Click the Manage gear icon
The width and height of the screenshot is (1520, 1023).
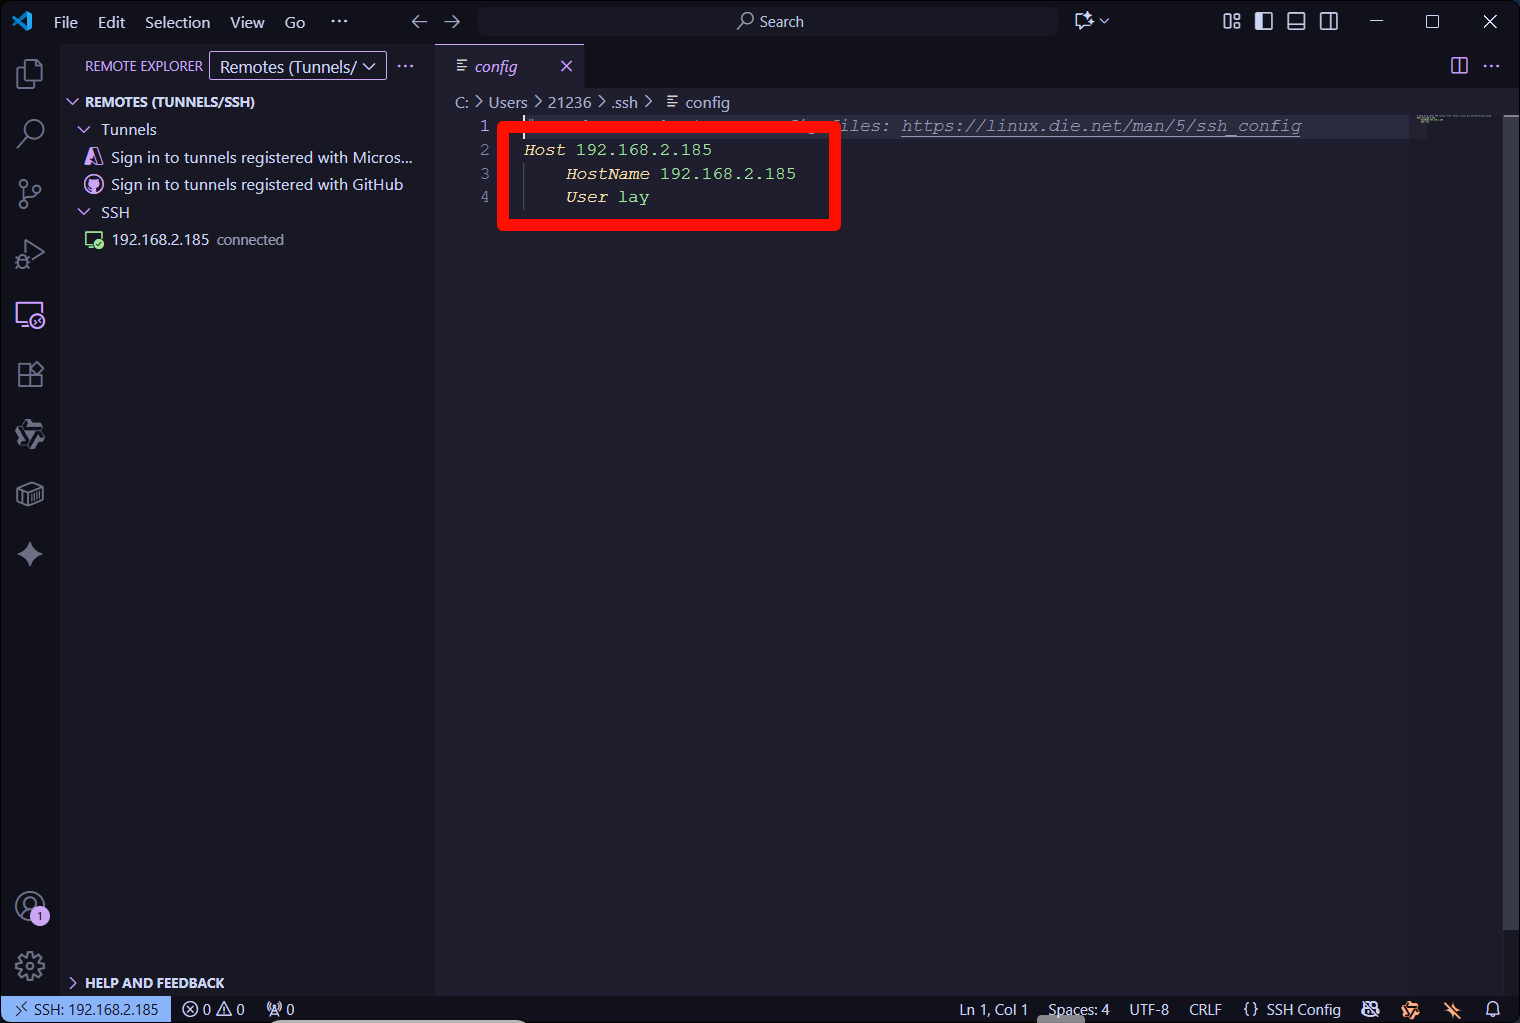pyautogui.click(x=30, y=966)
